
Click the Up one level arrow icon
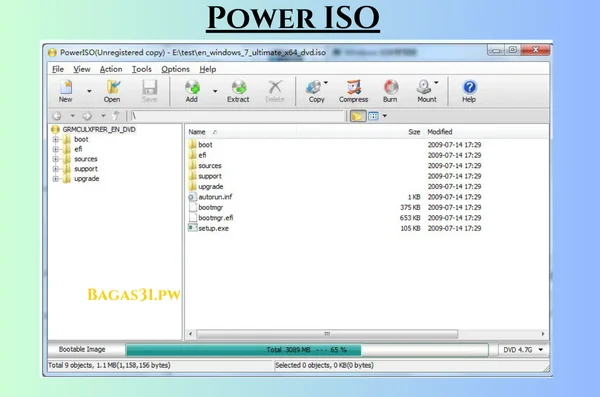[116, 116]
